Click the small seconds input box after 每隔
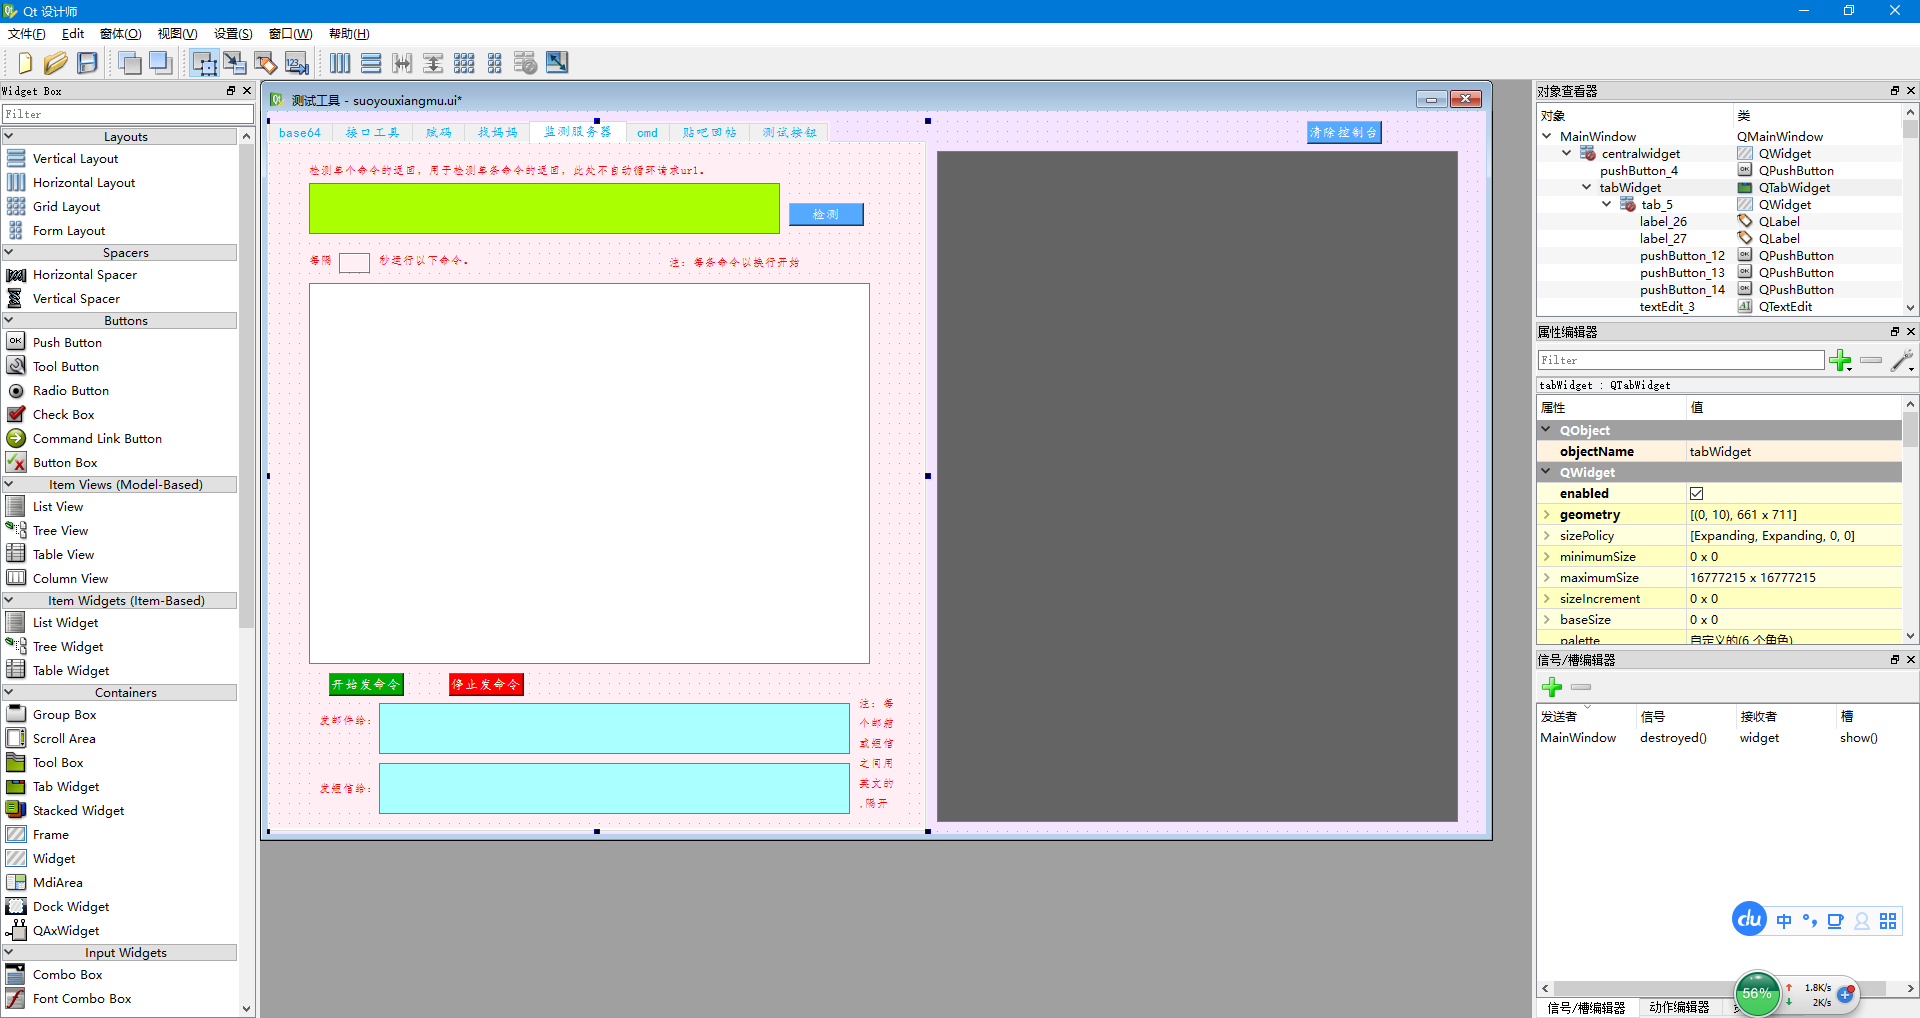 pyautogui.click(x=354, y=262)
